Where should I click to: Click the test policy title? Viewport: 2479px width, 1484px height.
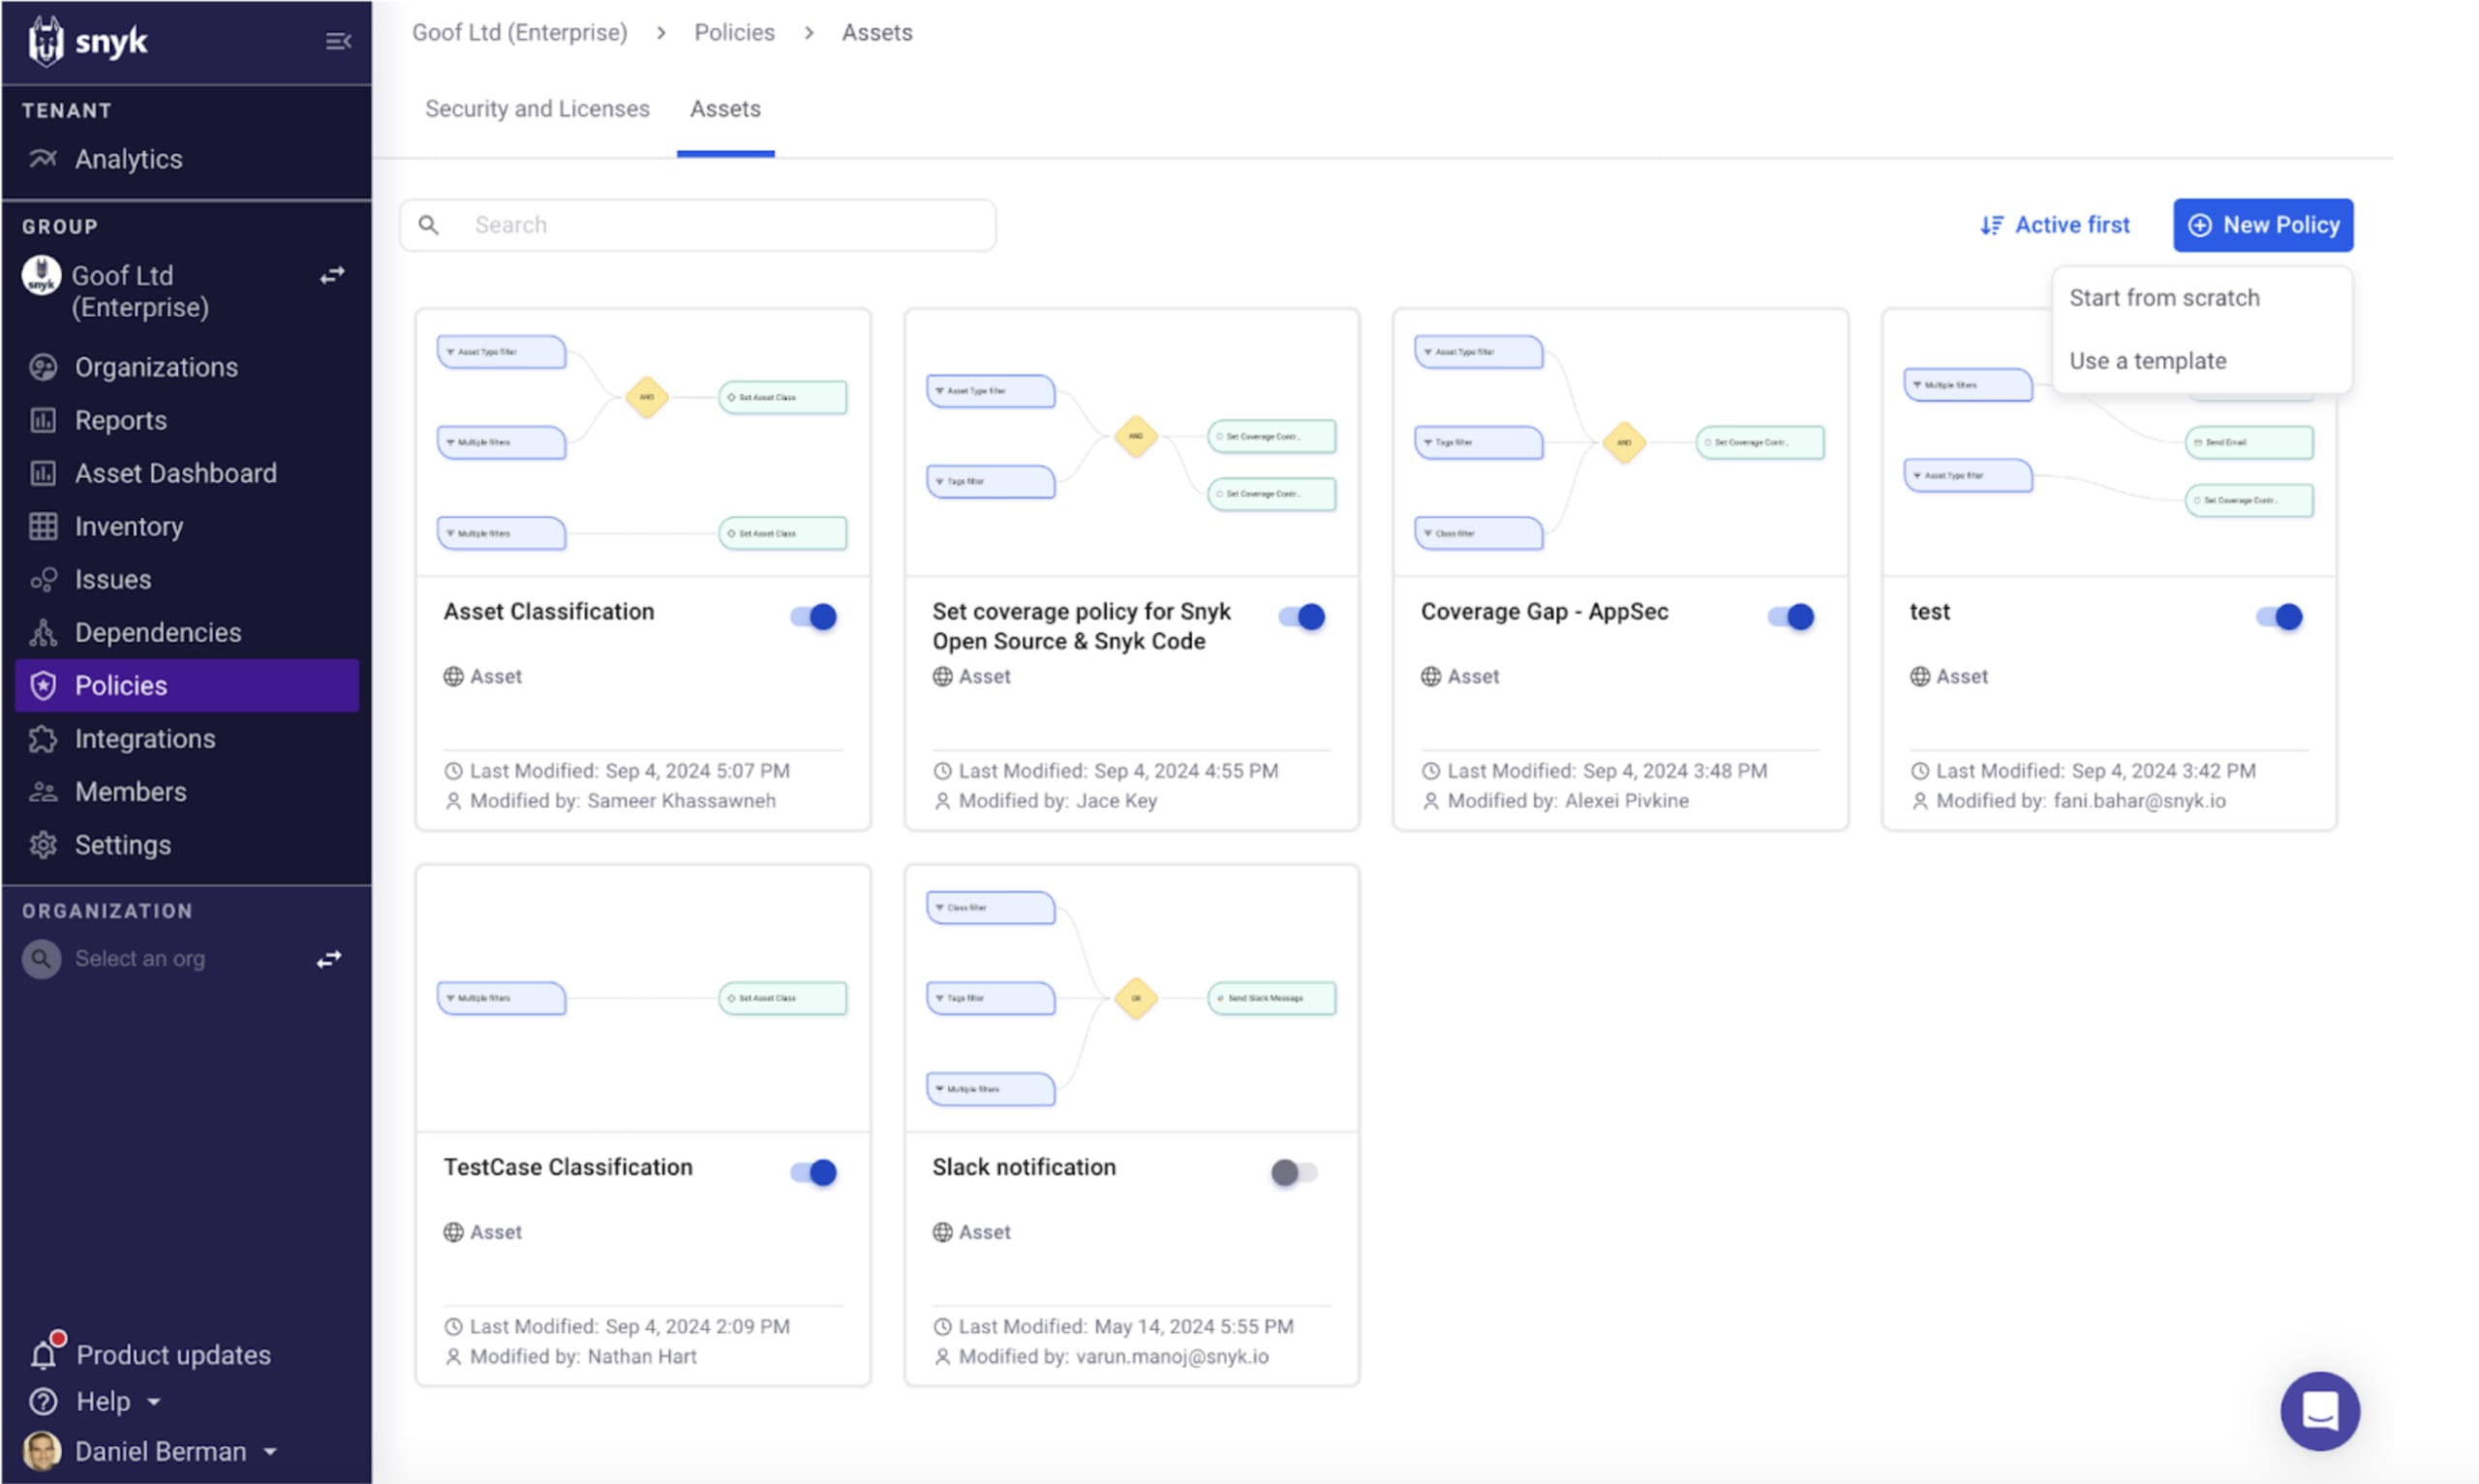(1929, 611)
